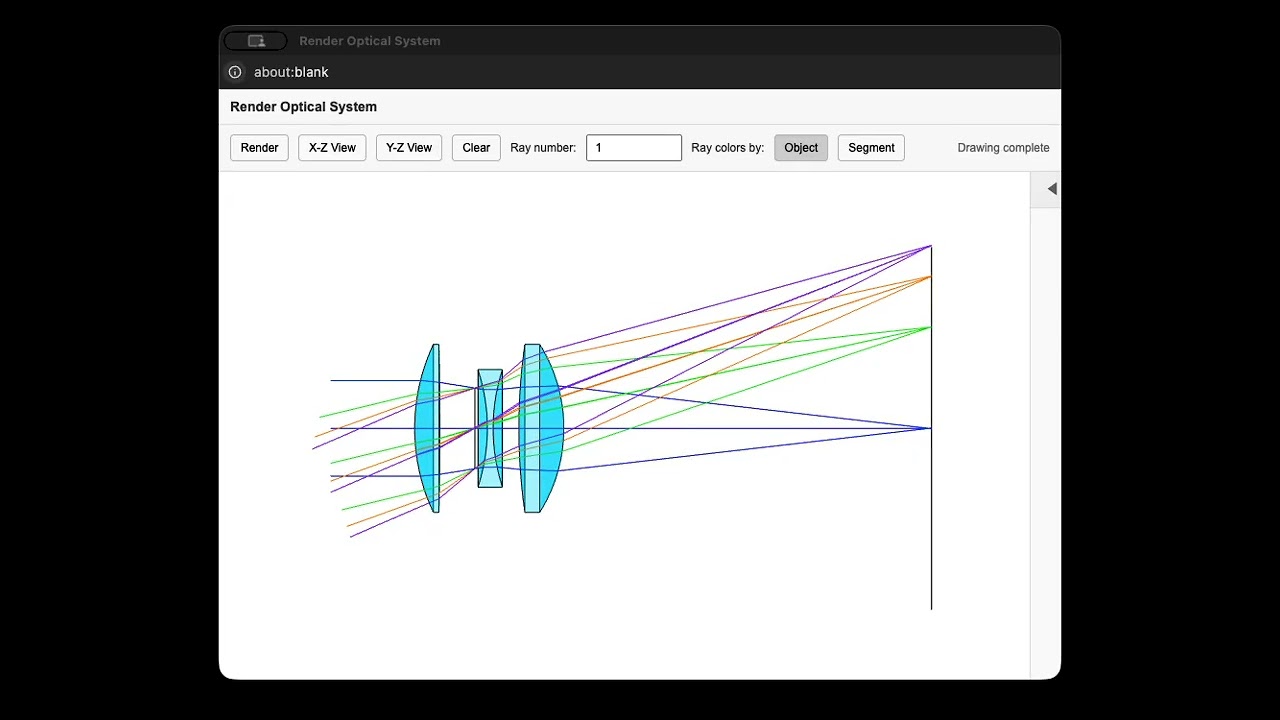Click the Render Optical System heading
Screen dimensions: 1280x720
click(303, 107)
